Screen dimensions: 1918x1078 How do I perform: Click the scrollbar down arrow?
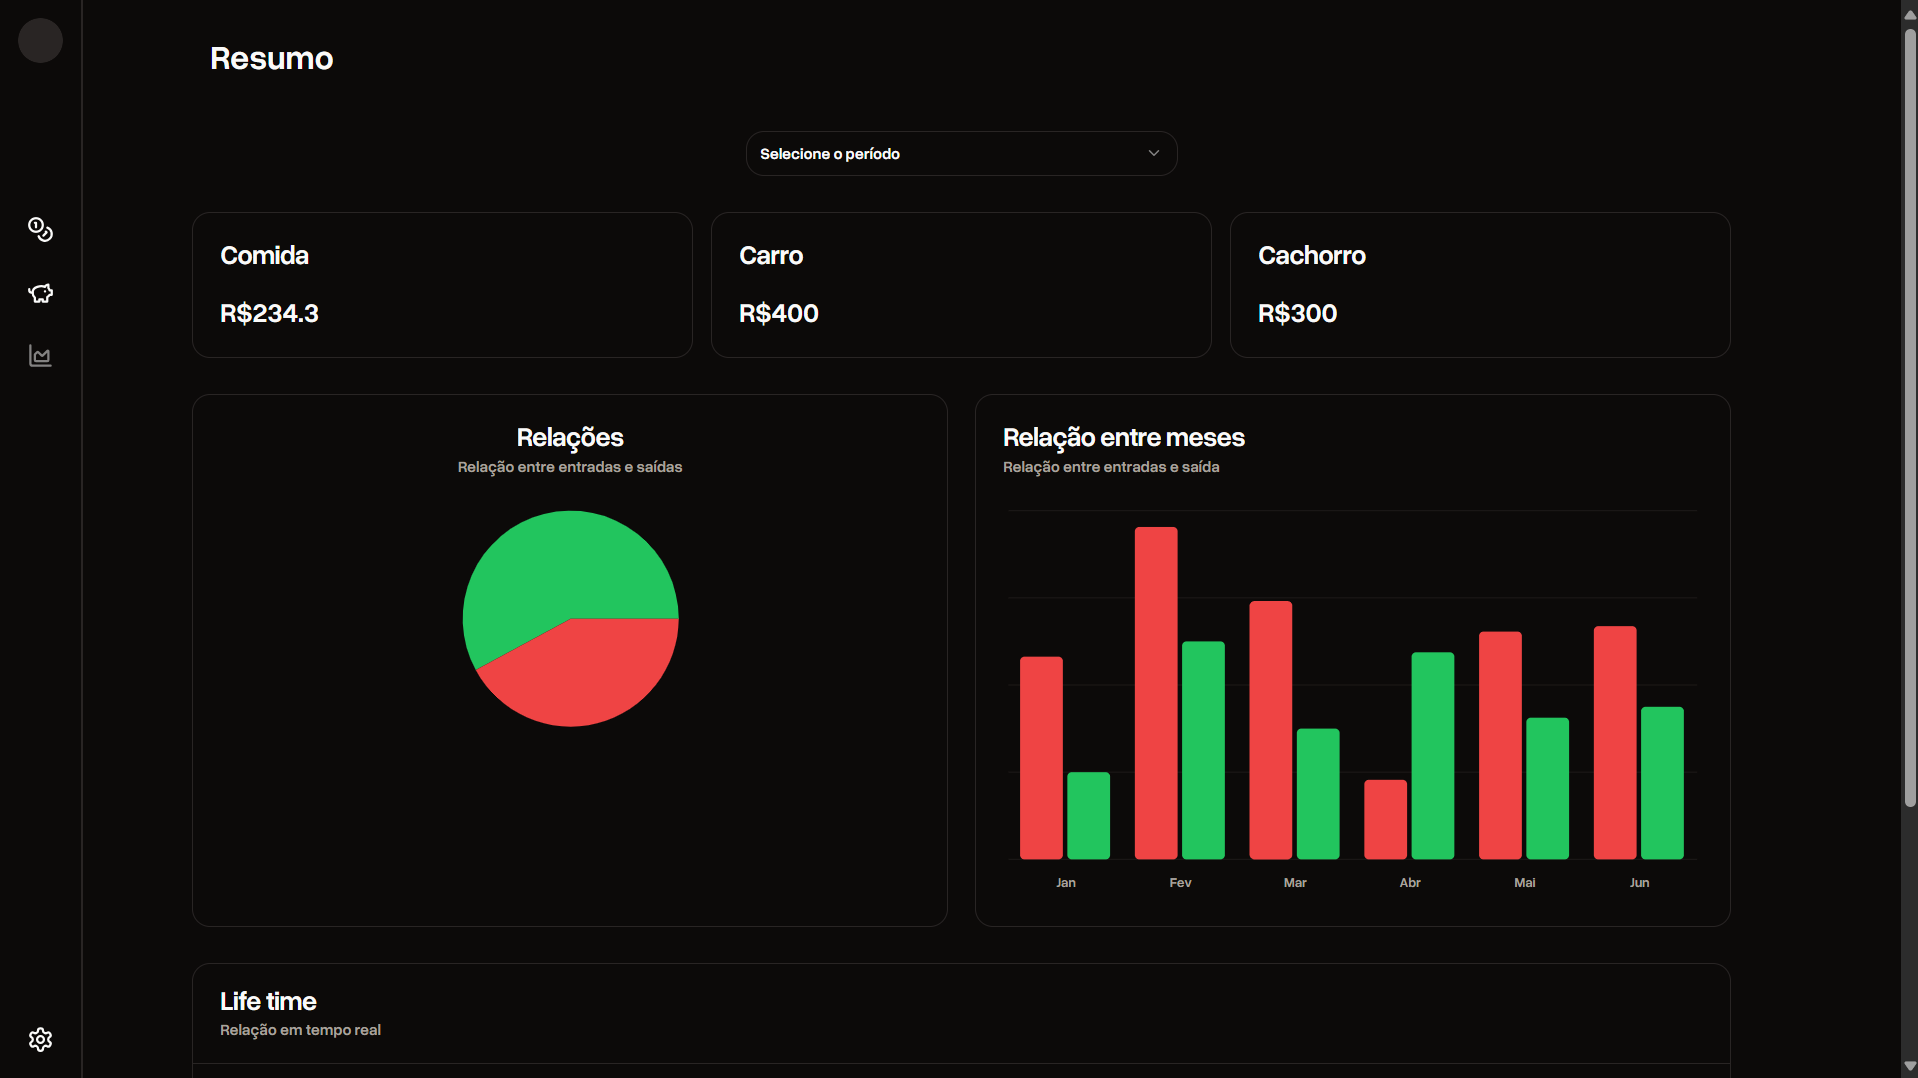[x=1909, y=1067]
